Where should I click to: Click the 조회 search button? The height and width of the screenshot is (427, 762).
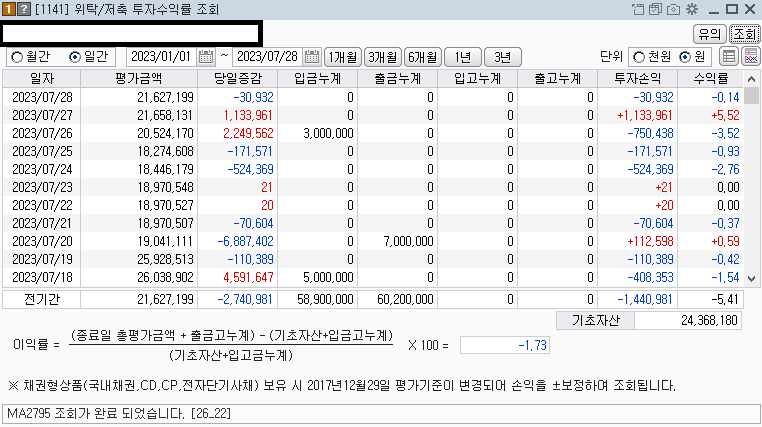pos(745,34)
